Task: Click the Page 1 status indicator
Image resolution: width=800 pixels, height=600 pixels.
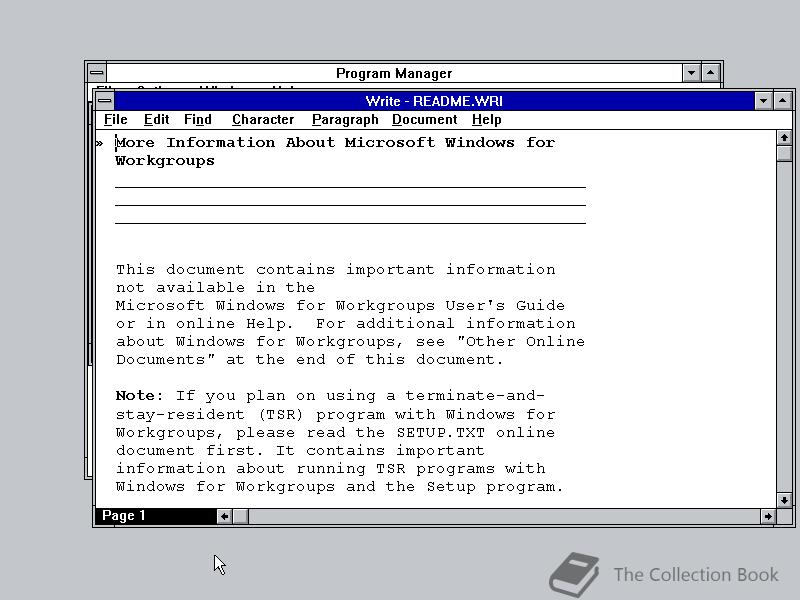Action: coord(156,516)
